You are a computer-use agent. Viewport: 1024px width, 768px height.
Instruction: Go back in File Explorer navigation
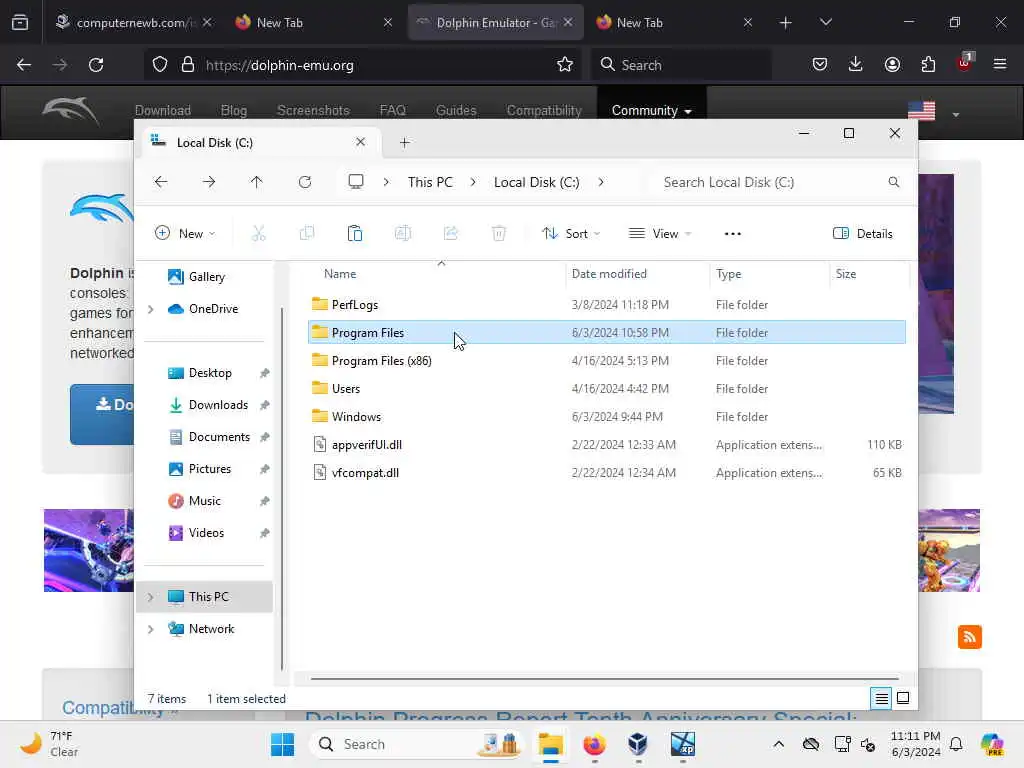point(161,182)
